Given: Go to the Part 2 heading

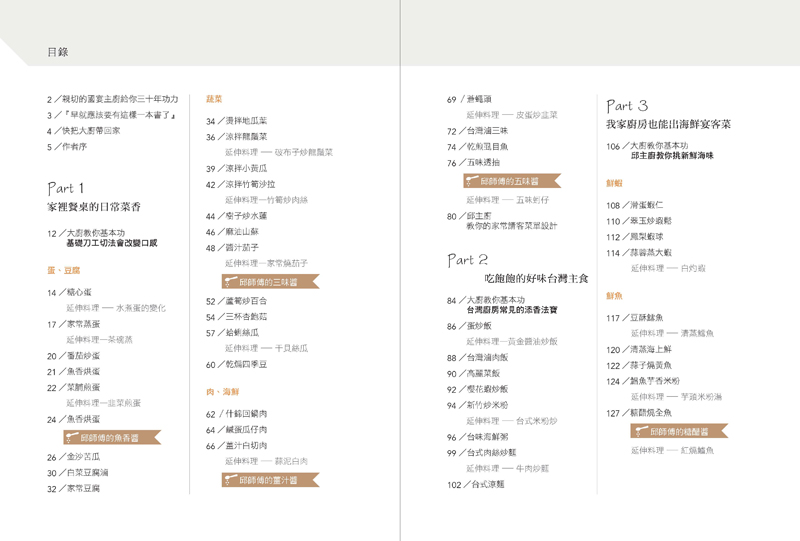Looking at the screenshot, I should point(466,259).
